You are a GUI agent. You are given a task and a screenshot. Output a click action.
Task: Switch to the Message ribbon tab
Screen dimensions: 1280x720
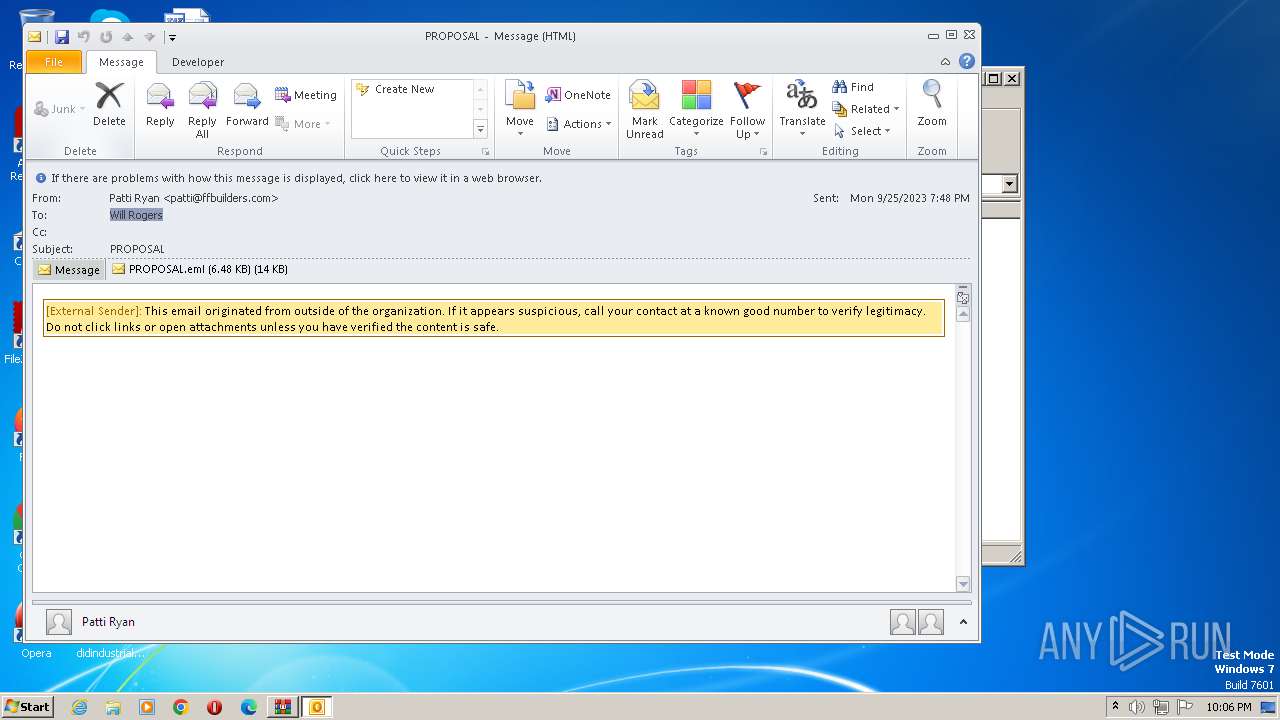coord(121,62)
